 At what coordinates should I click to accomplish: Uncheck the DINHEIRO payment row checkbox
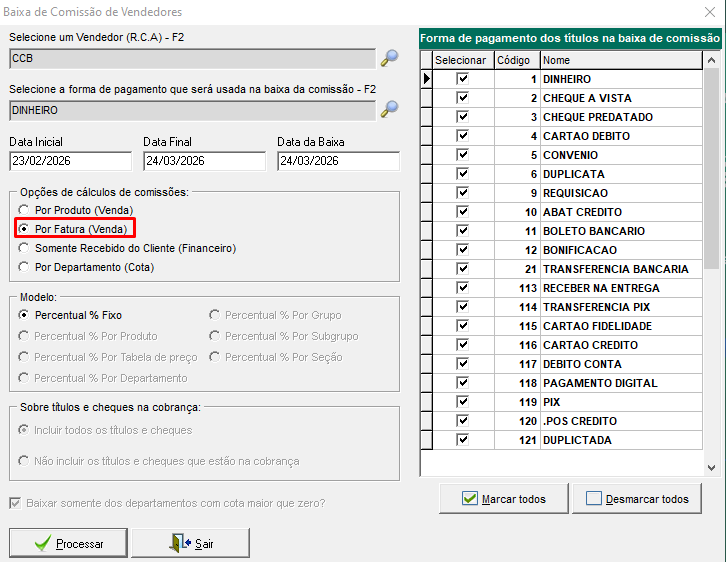click(x=462, y=79)
